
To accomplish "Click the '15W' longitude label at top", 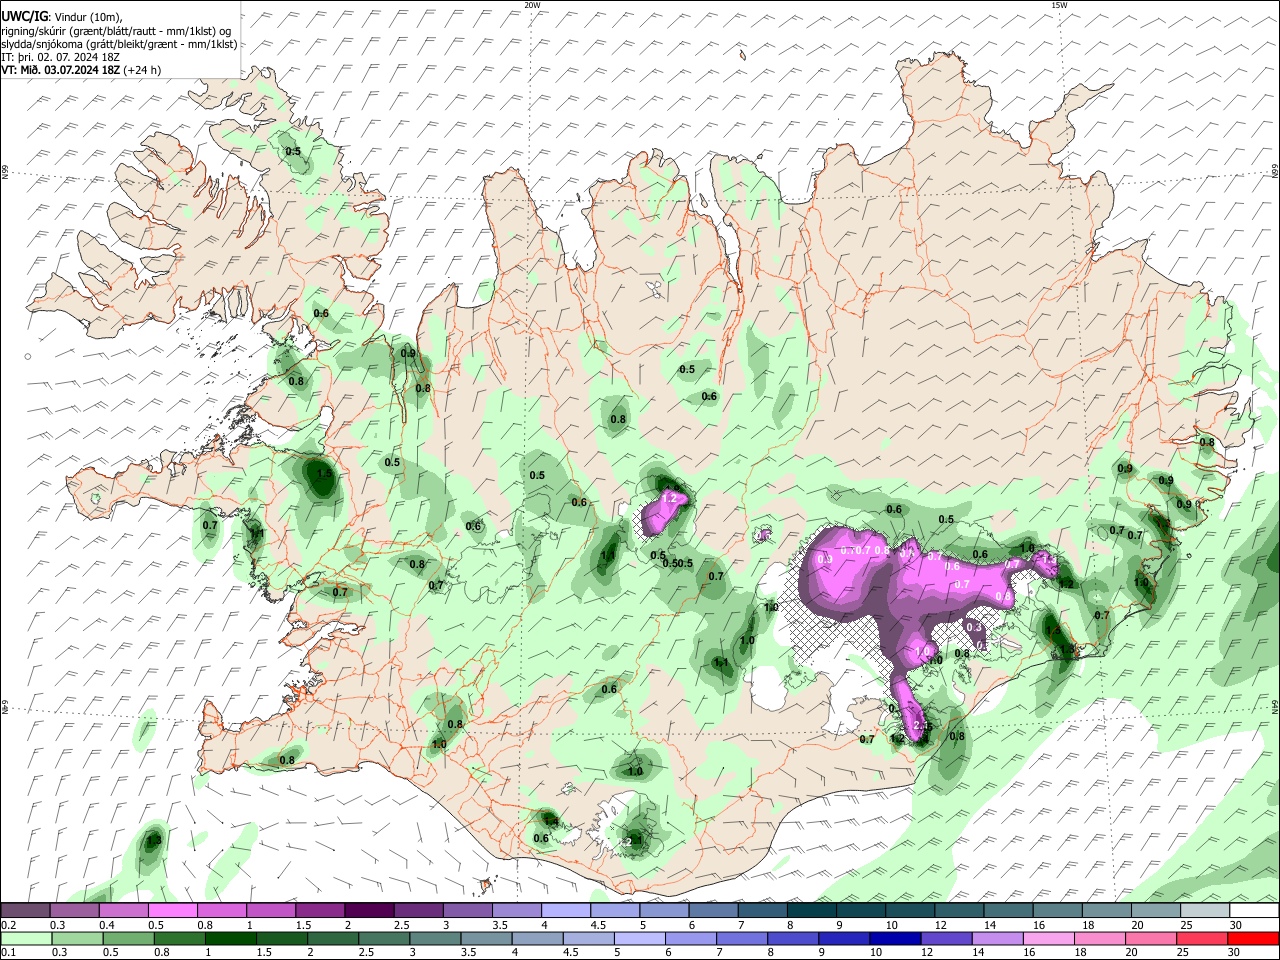I will click(1059, 5).
